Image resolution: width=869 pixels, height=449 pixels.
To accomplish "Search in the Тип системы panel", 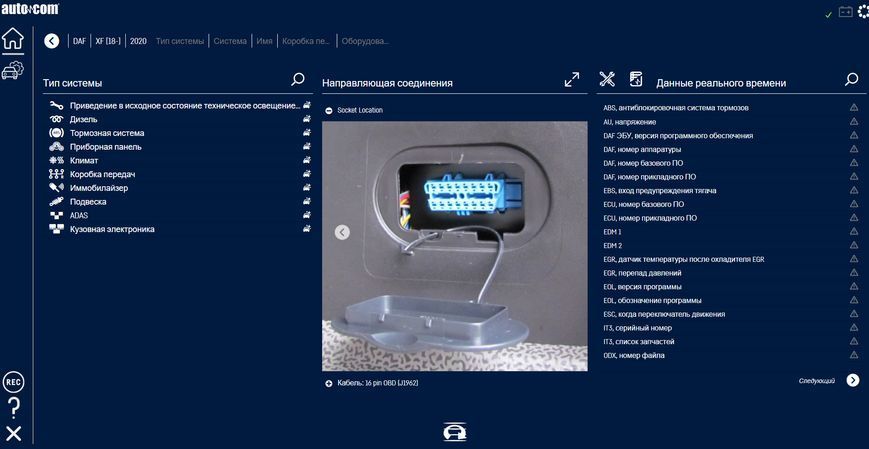I will pos(298,79).
